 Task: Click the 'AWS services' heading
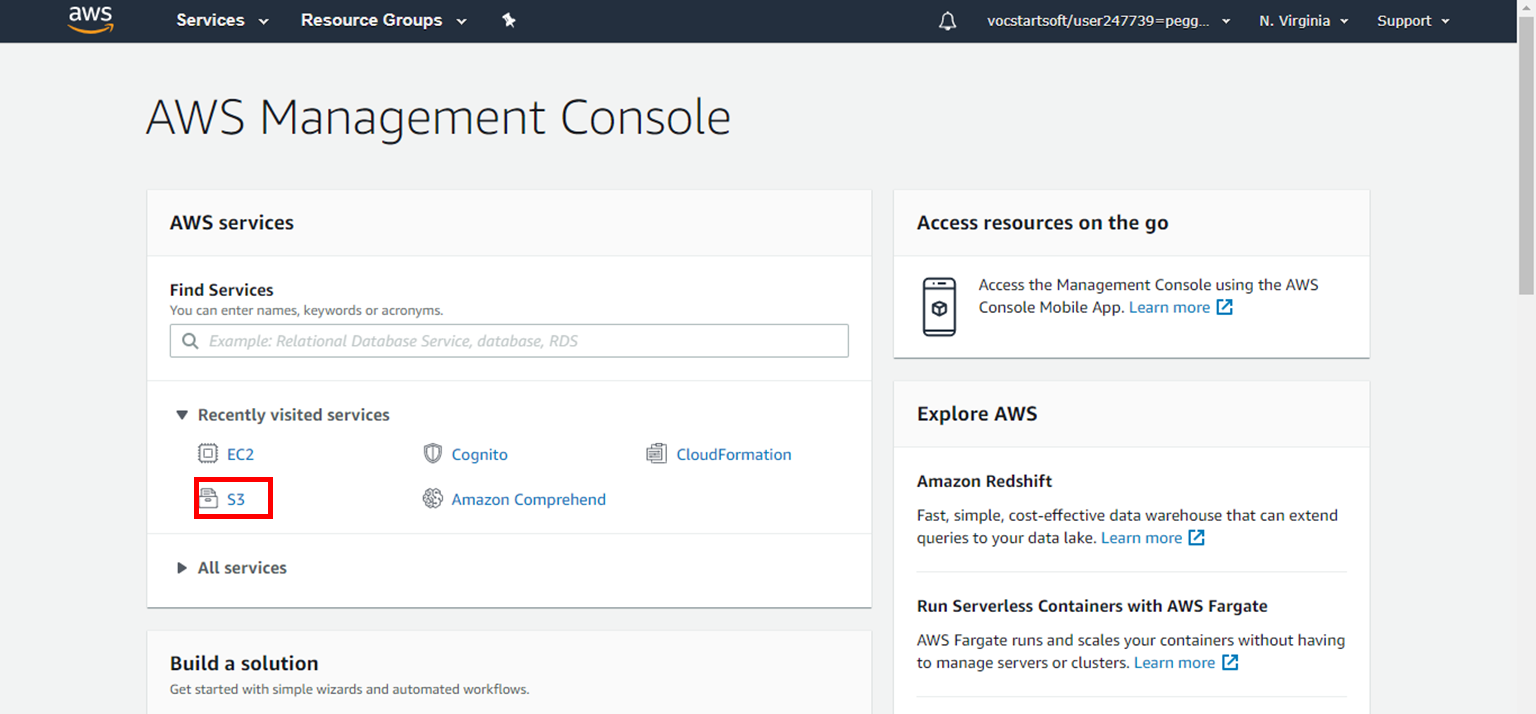(x=232, y=223)
